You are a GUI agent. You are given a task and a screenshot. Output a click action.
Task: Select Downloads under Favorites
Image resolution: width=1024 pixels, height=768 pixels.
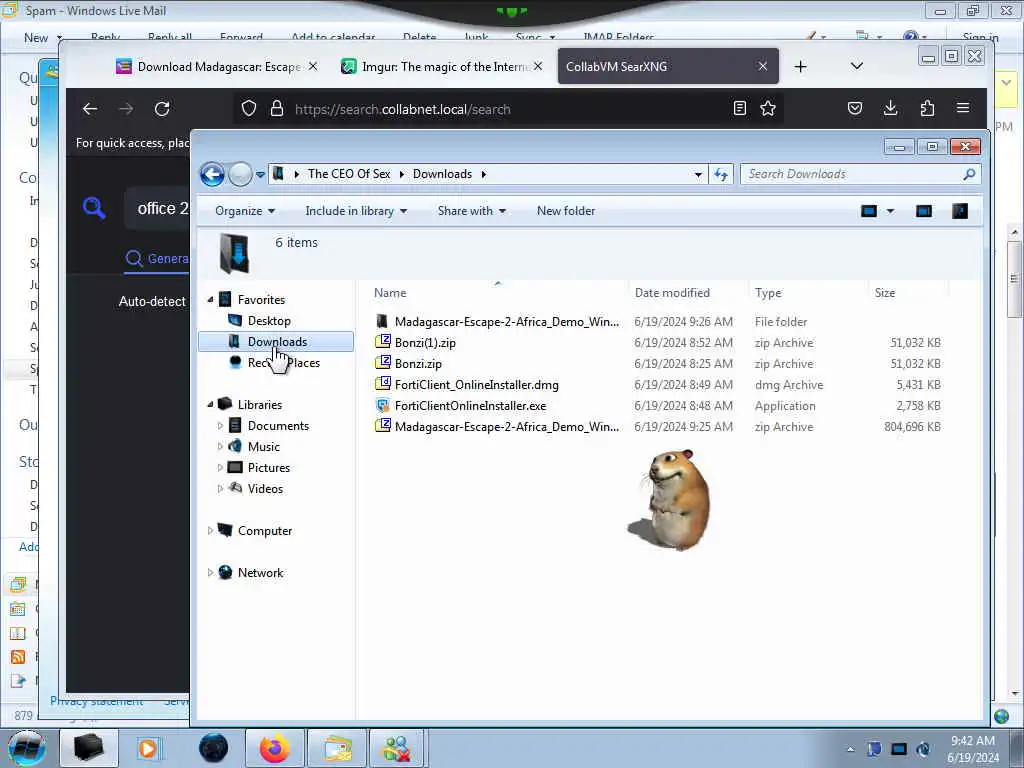point(276,342)
